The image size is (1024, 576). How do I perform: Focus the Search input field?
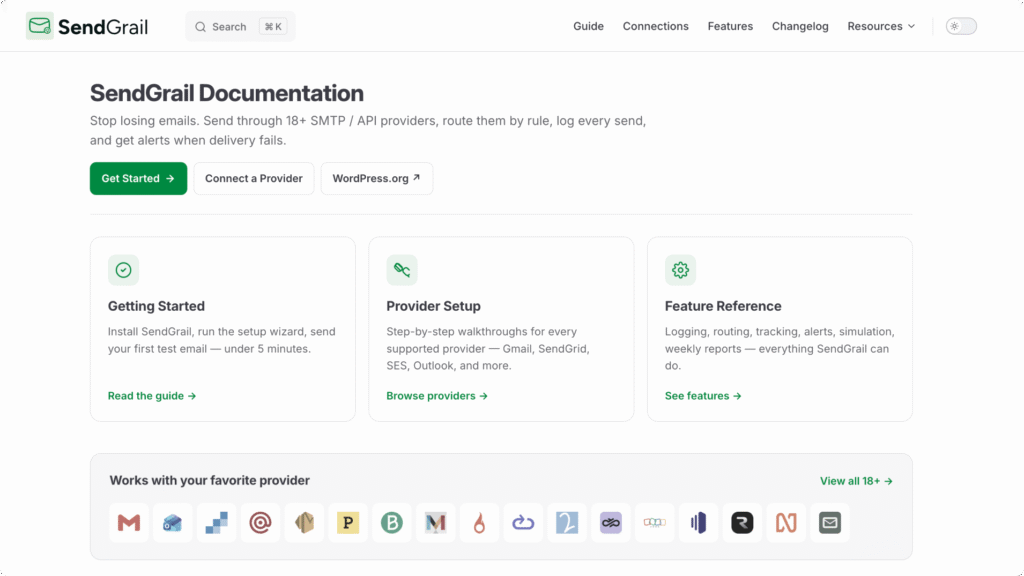(240, 27)
